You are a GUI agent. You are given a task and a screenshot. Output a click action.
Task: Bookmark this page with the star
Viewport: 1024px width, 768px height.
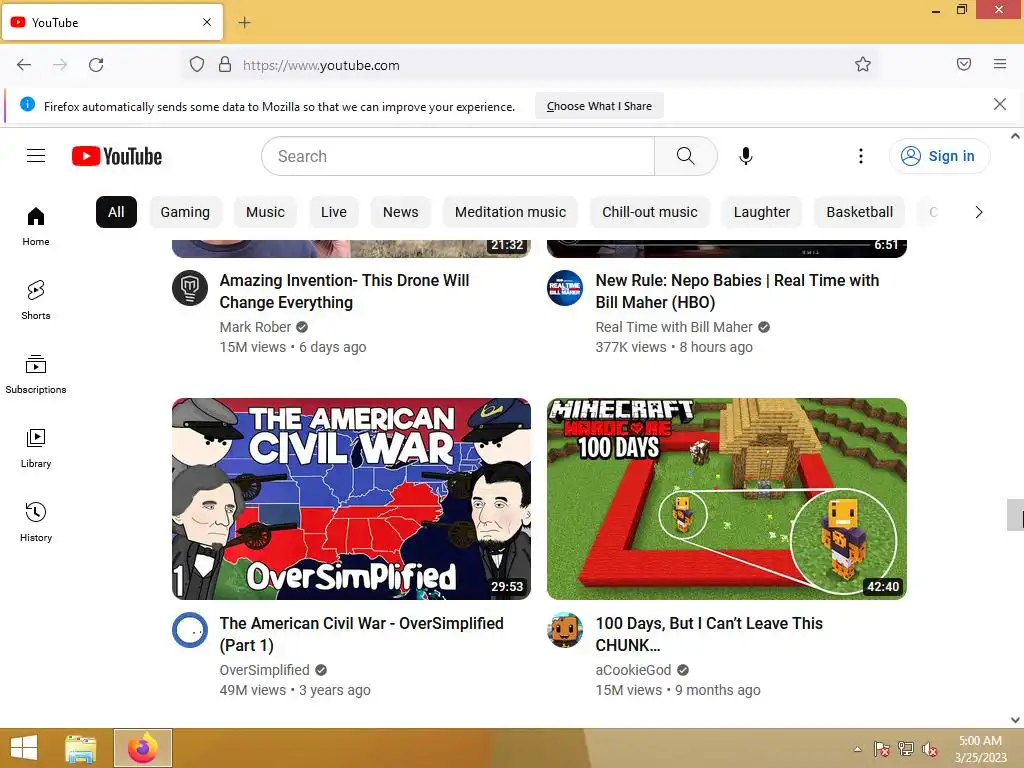[x=863, y=65]
